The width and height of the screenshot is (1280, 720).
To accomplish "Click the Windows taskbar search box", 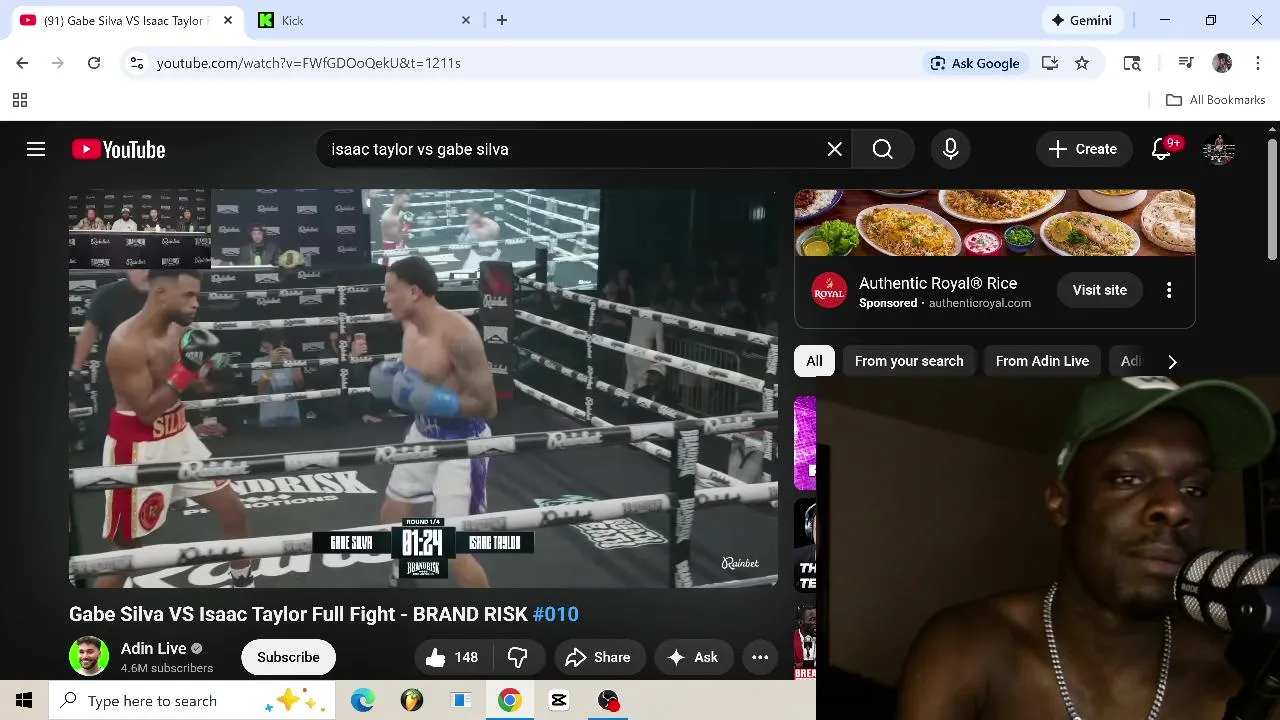I will click(193, 701).
